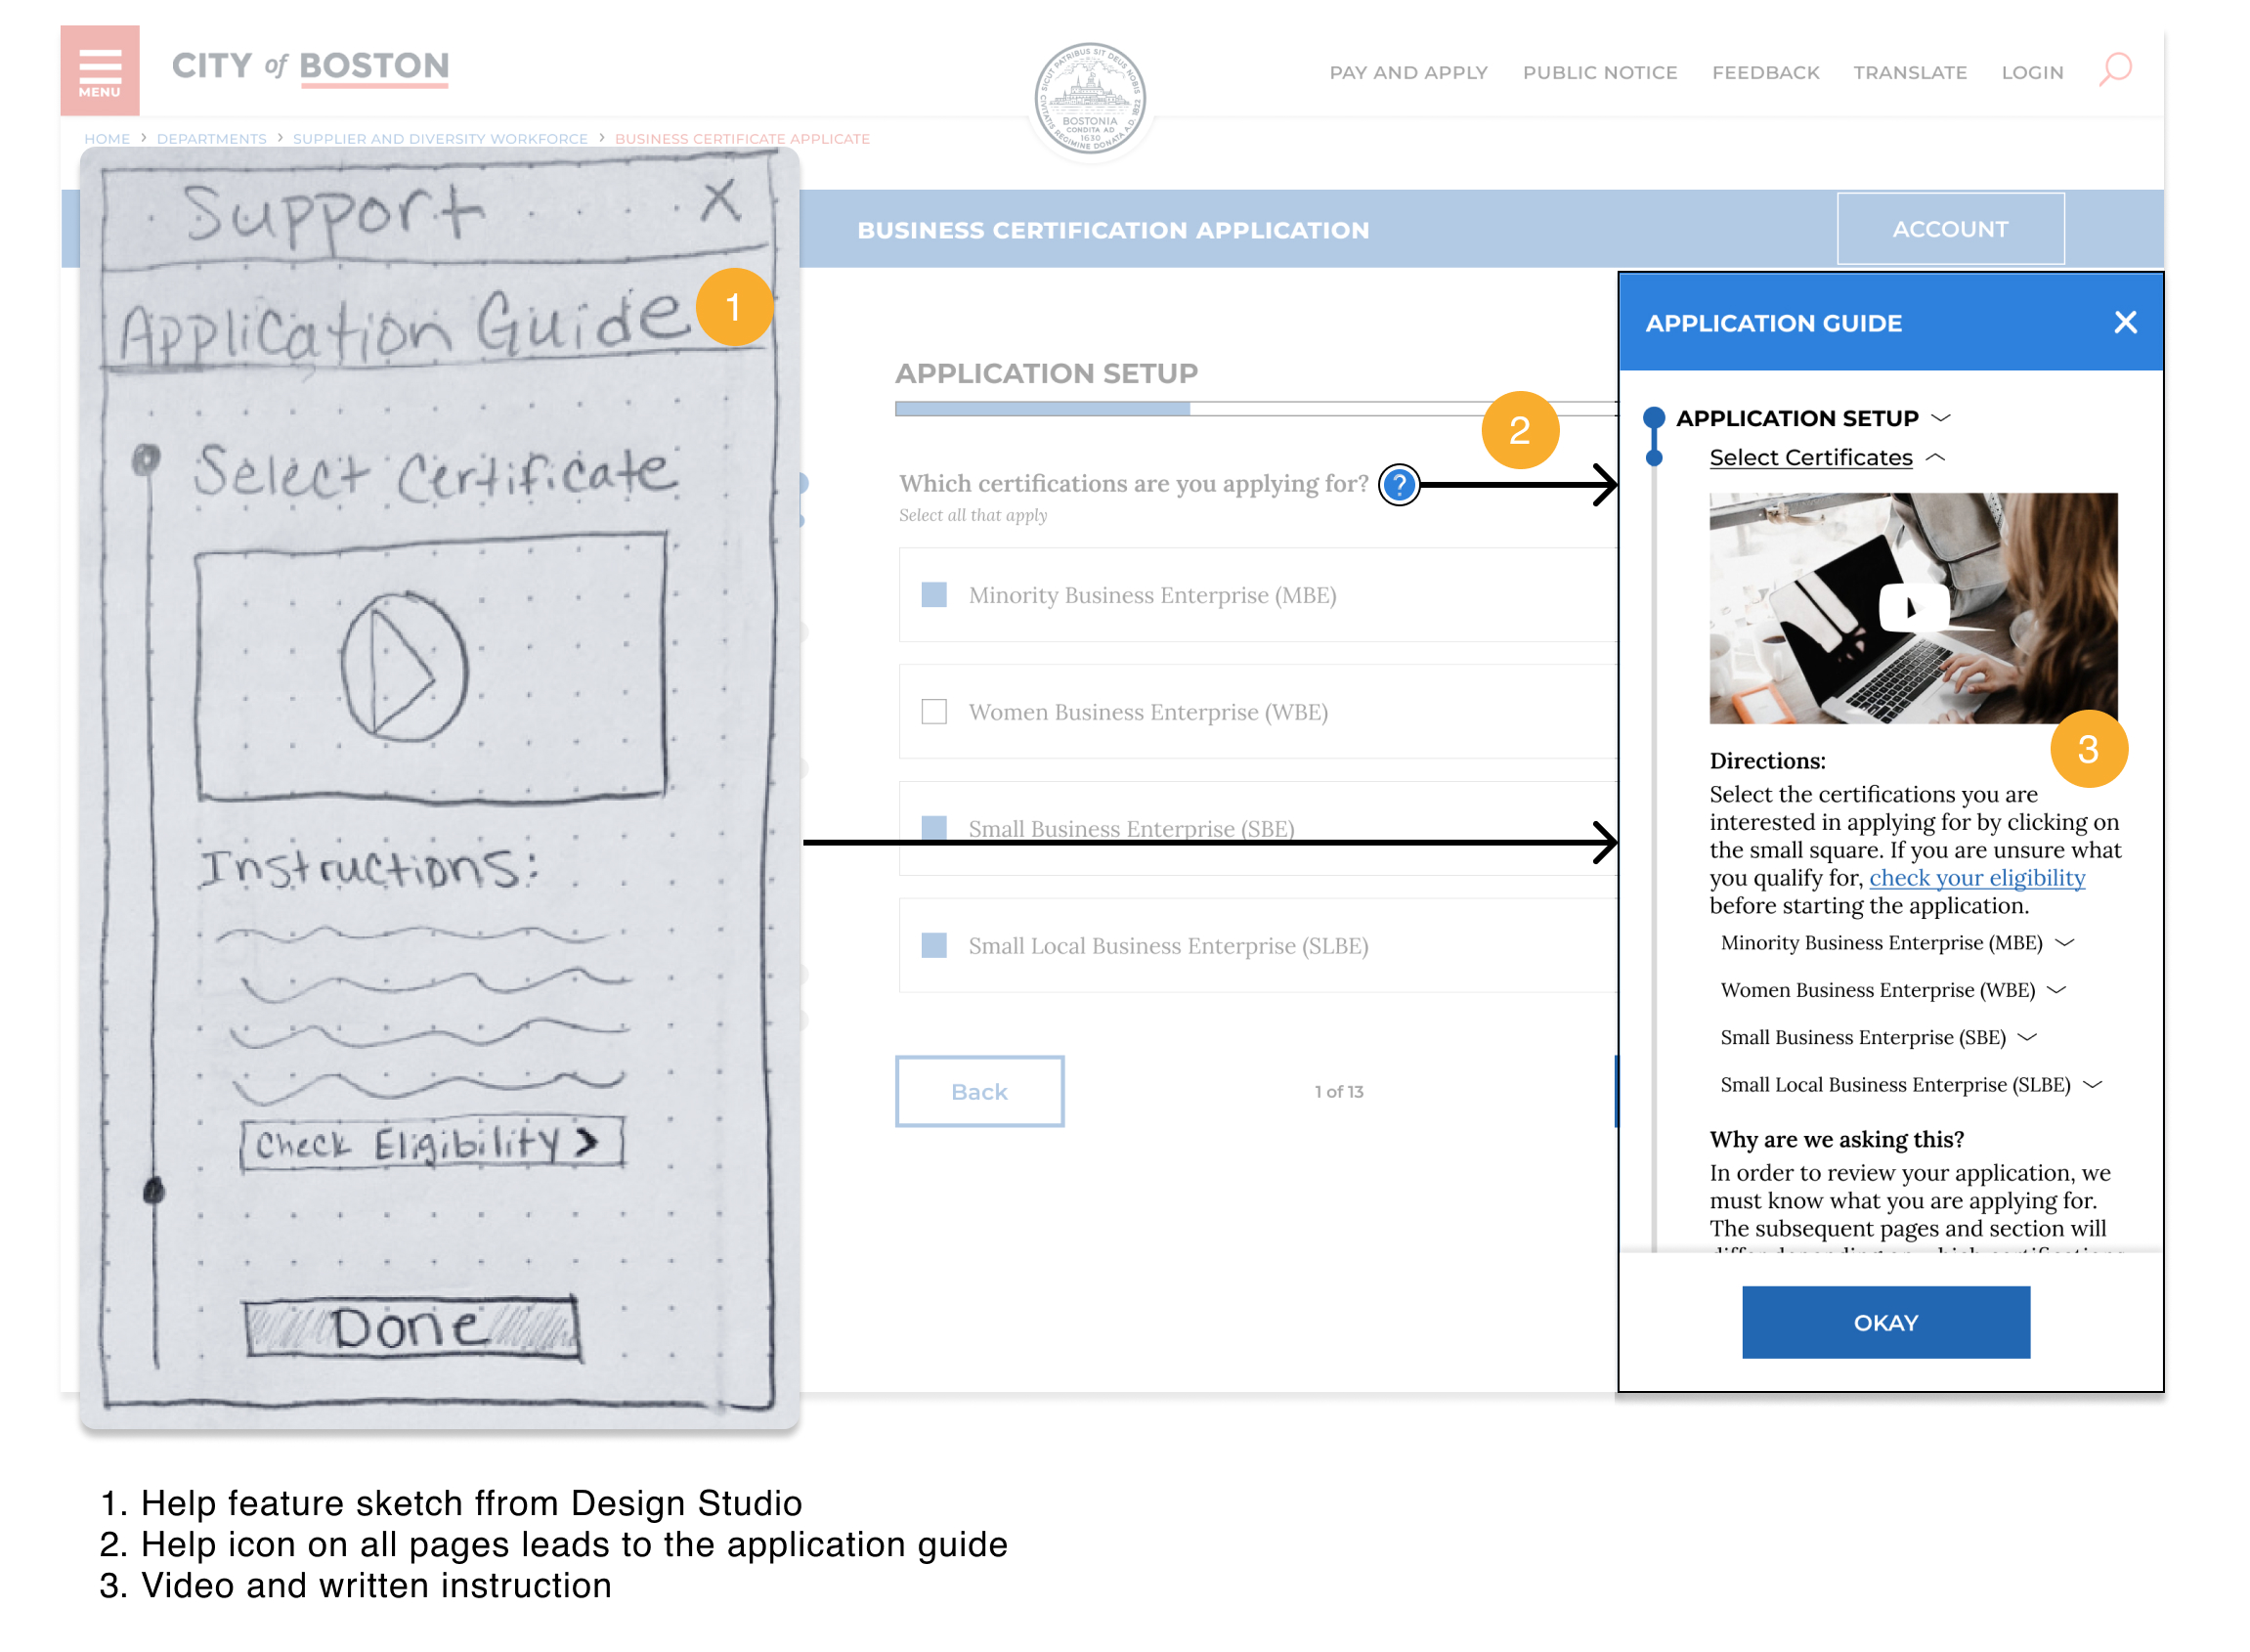Expand Minority Business Enterprise (MBE) in the guide
Screen dimensions: 2250x1652
click(x=2065, y=943)
